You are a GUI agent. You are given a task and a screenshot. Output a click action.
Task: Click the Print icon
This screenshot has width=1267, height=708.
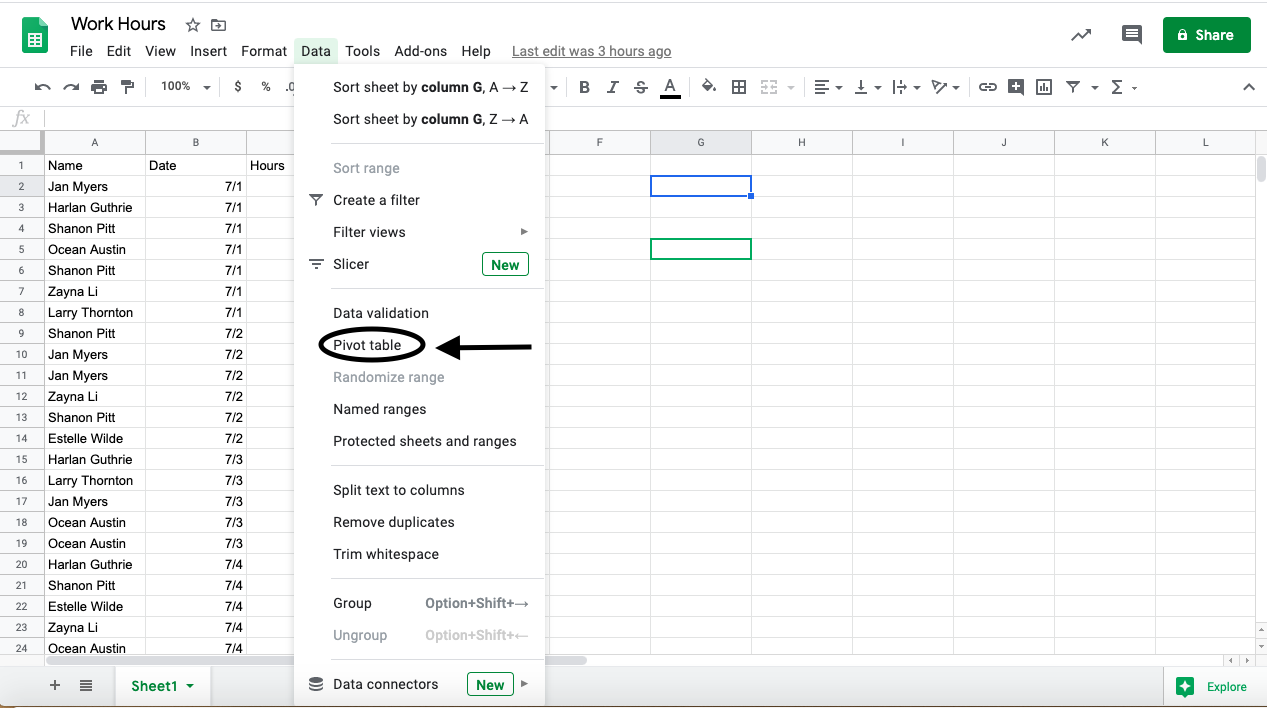(x=98, y=87)
